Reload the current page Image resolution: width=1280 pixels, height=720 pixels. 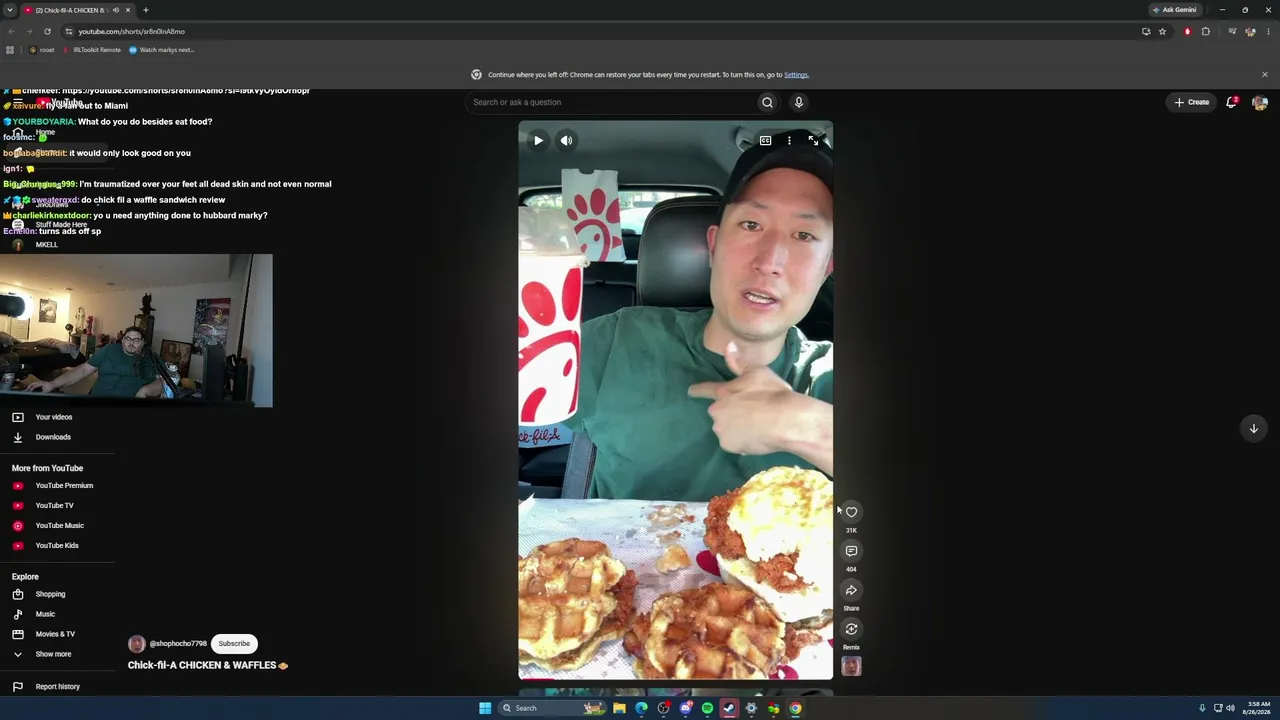click(x=47, y=31)
